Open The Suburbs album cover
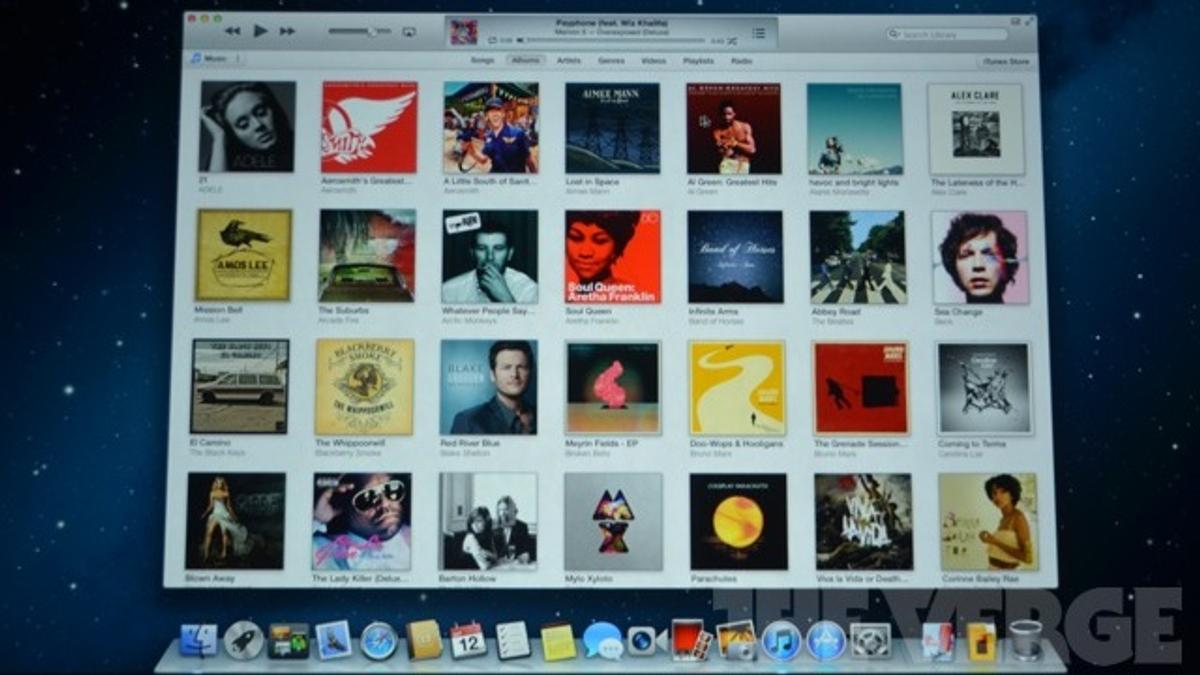Viewport: 1200px width, 675px height. pyautogui.click(x=367, y=255)
